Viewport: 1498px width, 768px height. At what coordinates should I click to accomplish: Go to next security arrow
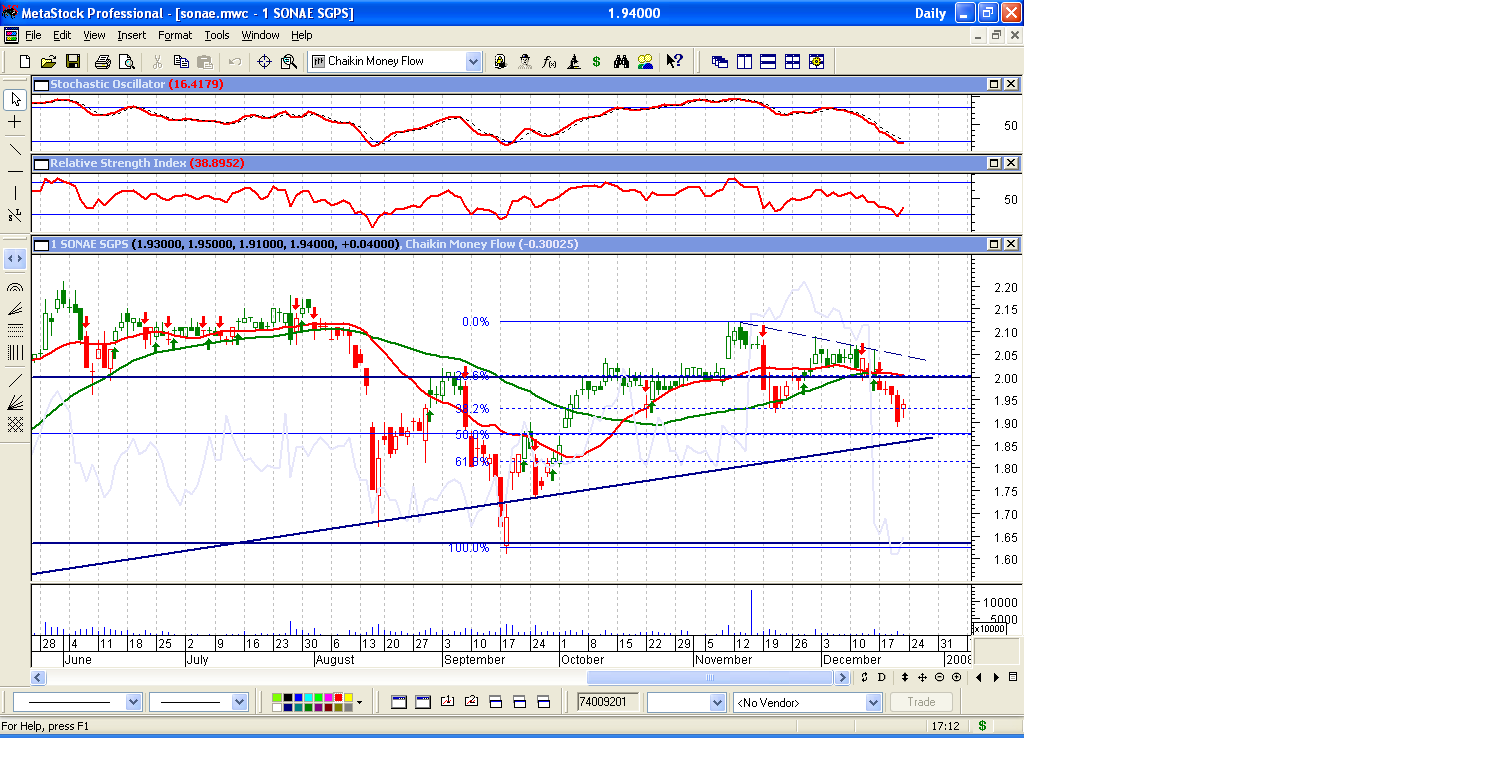pos(996,678)
